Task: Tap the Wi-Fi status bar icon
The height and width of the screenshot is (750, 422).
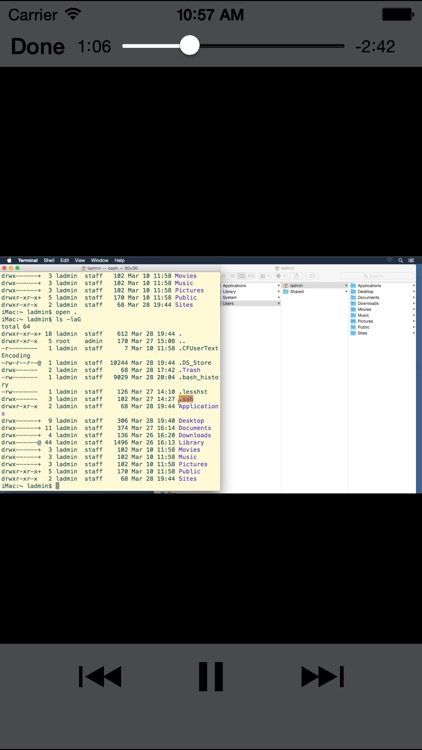Action: pos(73,14)
